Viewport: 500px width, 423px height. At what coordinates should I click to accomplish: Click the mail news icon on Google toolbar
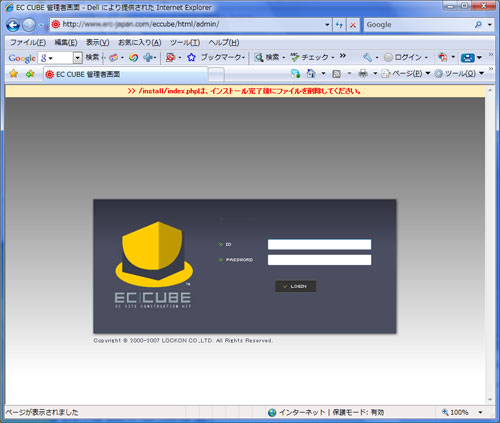pos(114,57)
